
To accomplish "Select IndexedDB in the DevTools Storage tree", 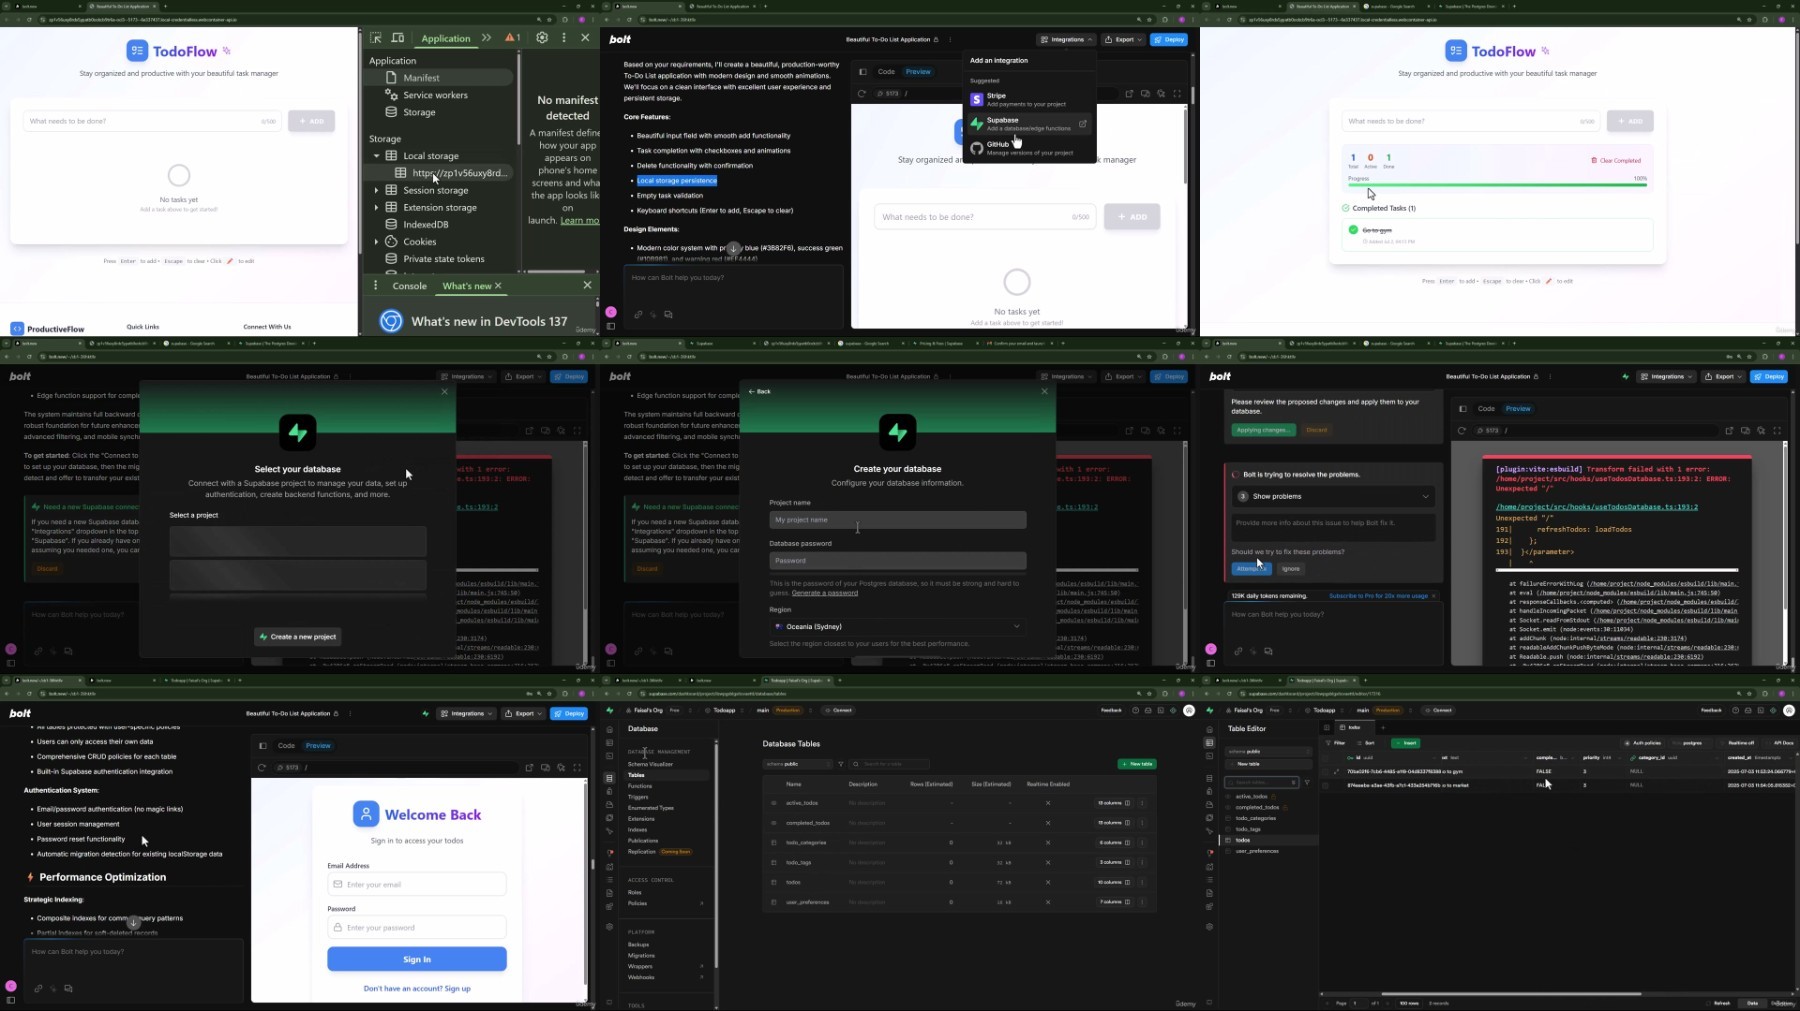I will (425, 225).
